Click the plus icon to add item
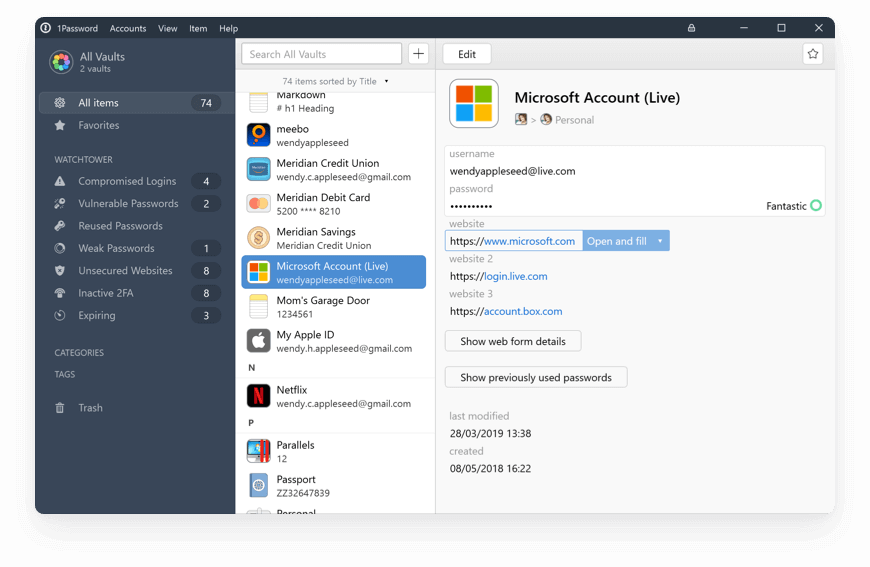 click(x=419, y=54)
